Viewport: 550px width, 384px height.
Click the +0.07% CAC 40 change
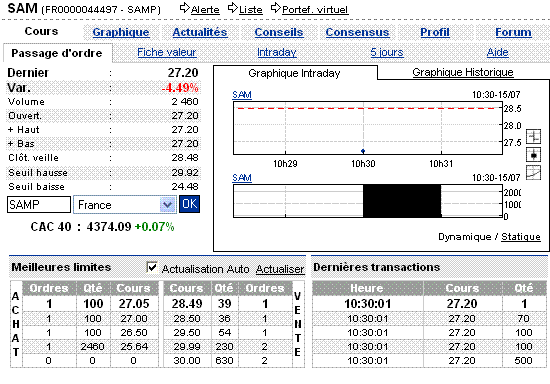pos(155,227)
